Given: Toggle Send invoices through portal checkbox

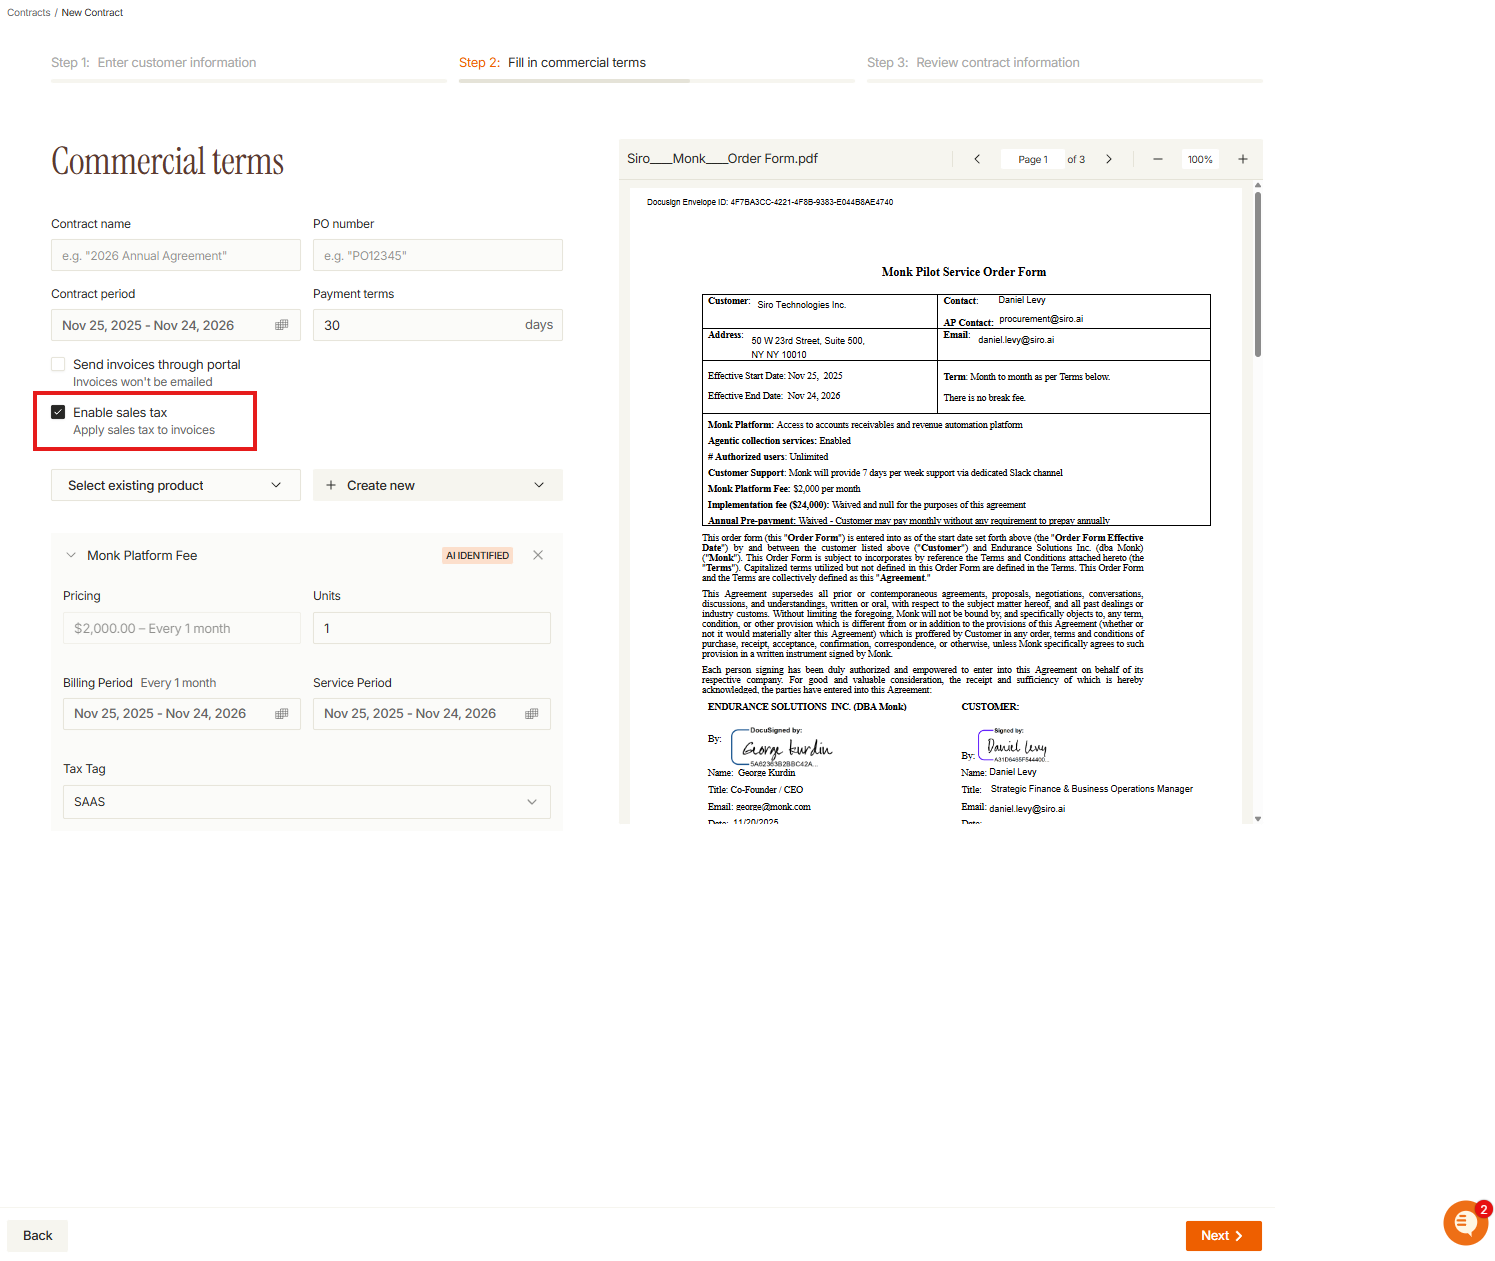Looking at the screenshot, I should click(x=58, y=364).
